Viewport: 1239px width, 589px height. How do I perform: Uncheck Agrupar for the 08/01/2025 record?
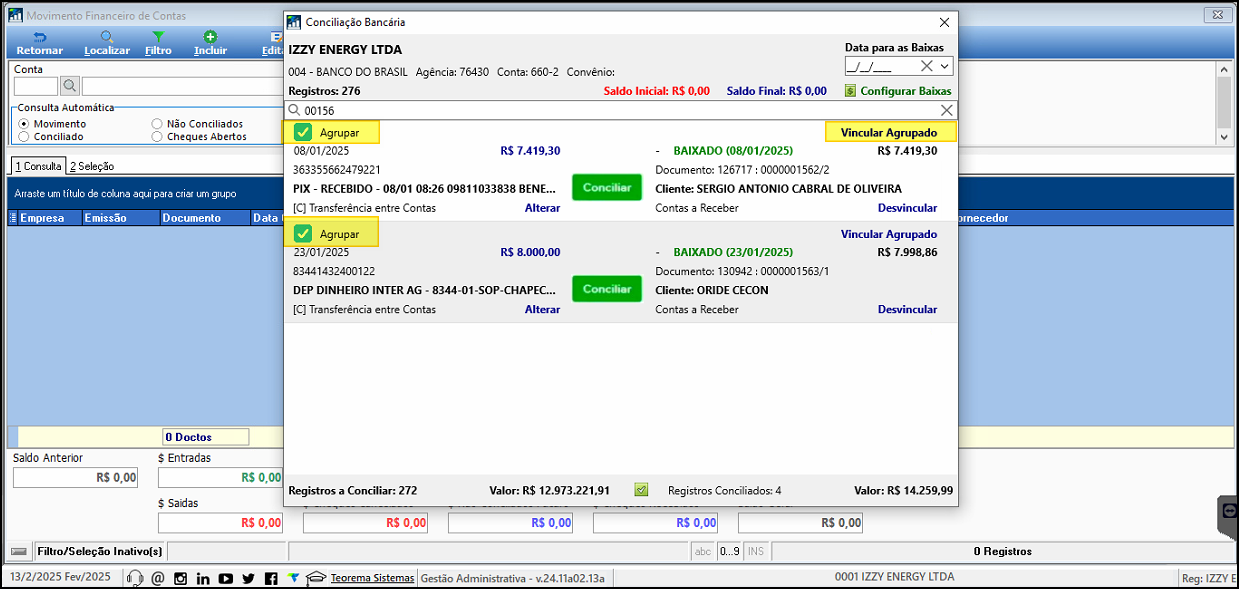tap(303, 132)
